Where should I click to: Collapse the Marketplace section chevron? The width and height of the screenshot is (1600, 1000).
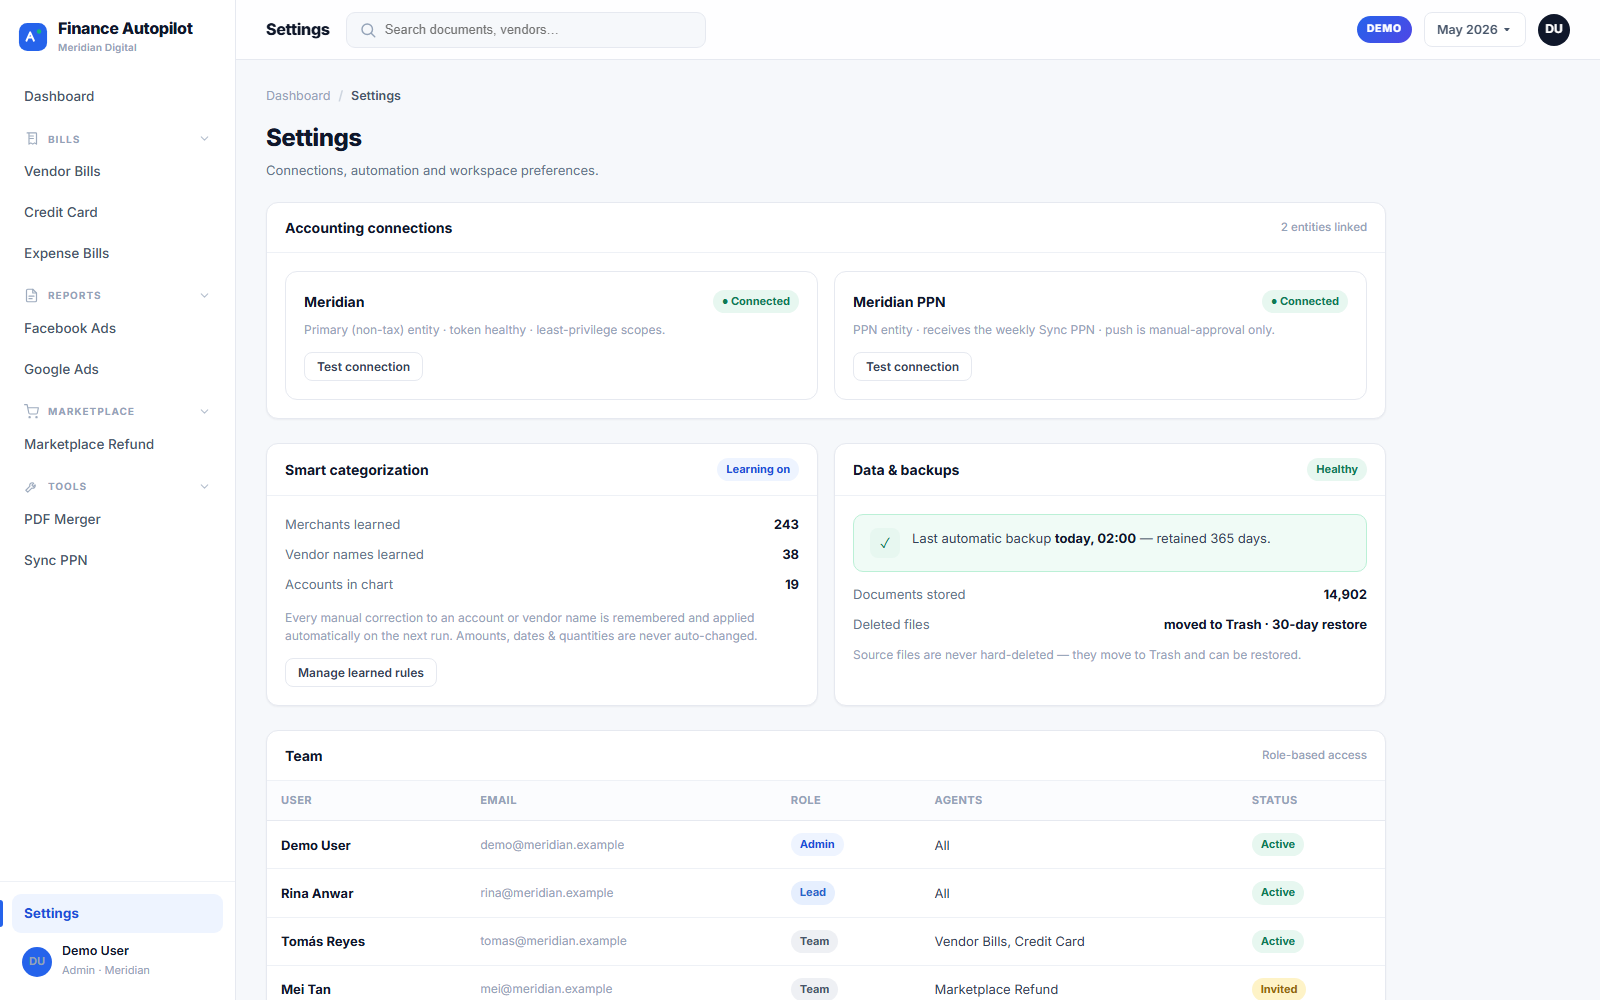point(204,411)
